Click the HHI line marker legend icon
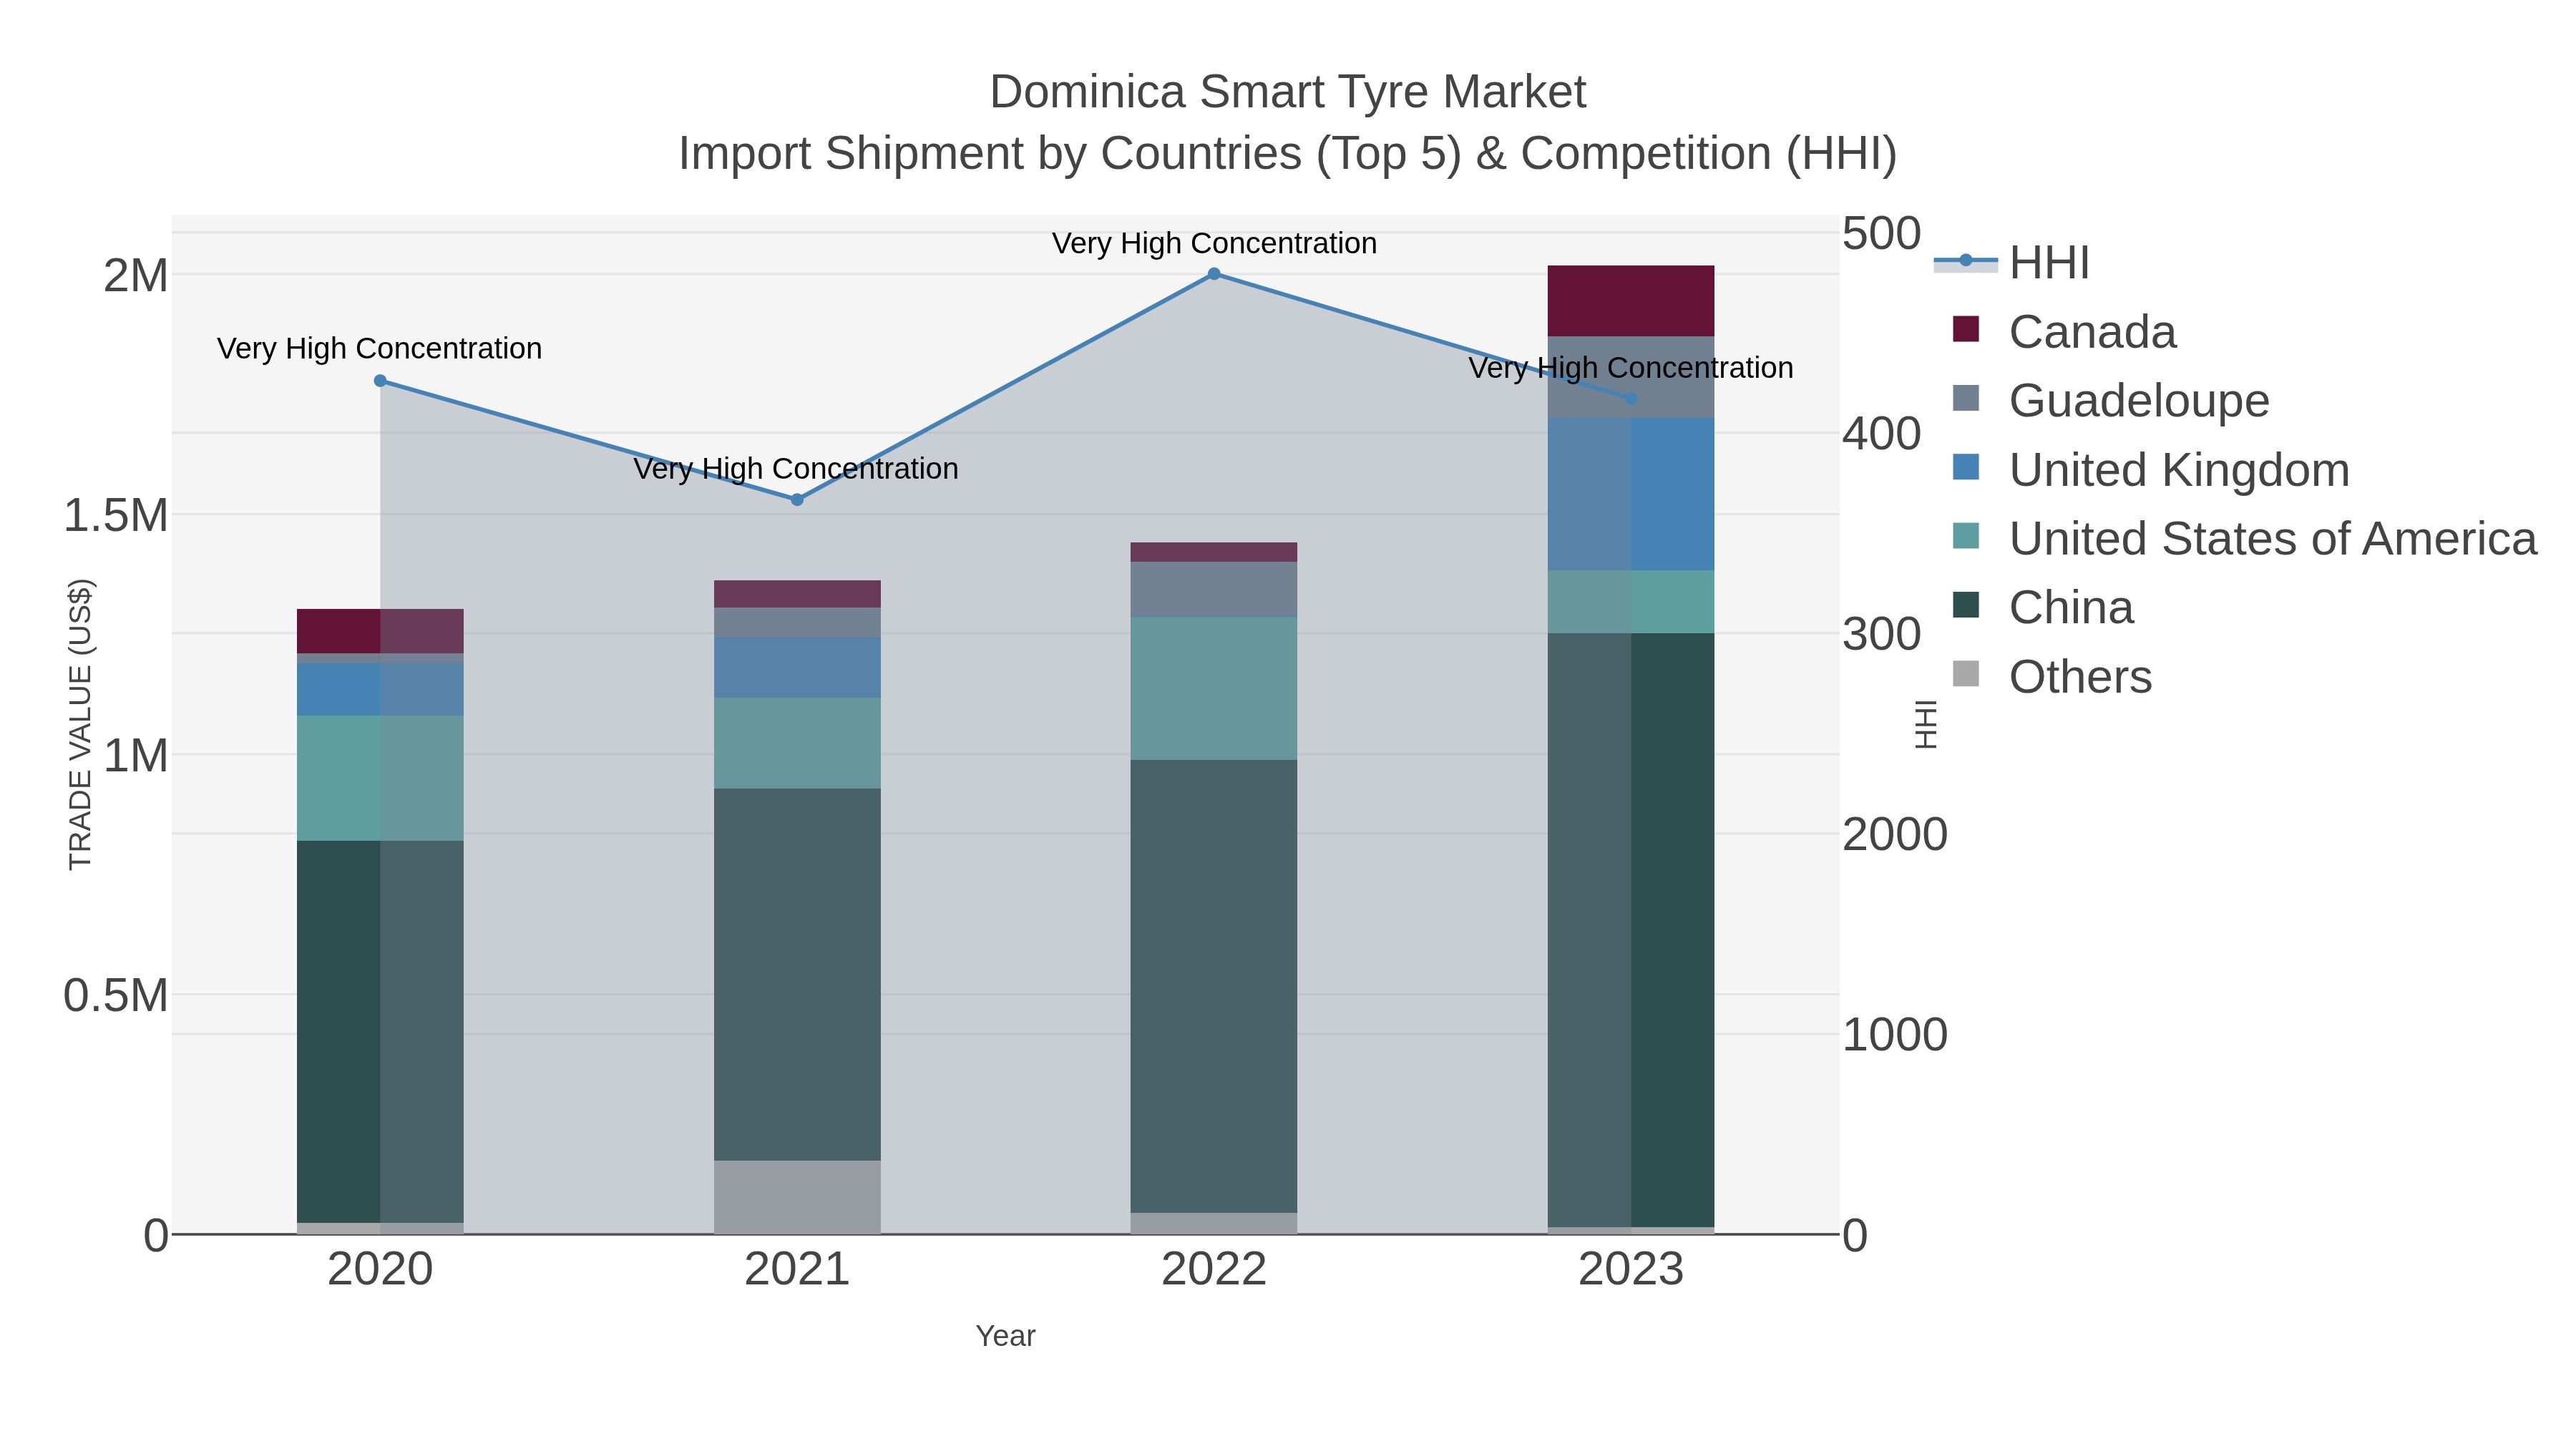 [x=1966, y=261]
